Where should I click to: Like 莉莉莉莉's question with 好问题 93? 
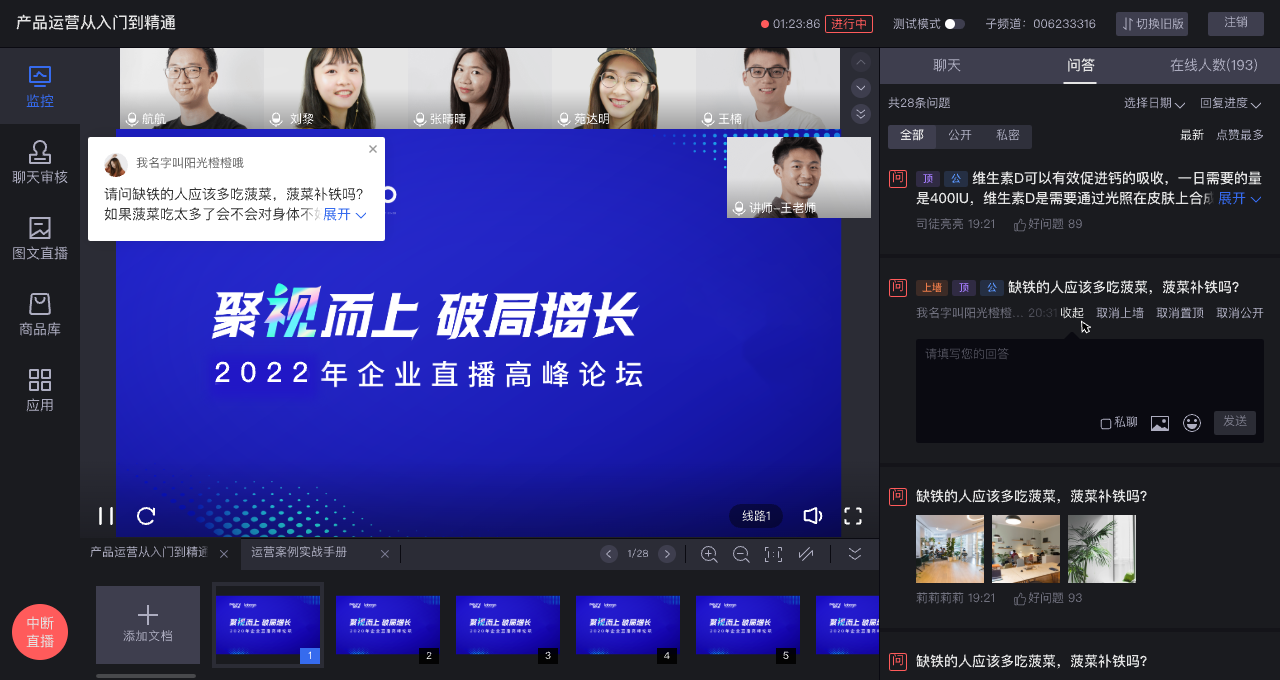point(1048,599)
